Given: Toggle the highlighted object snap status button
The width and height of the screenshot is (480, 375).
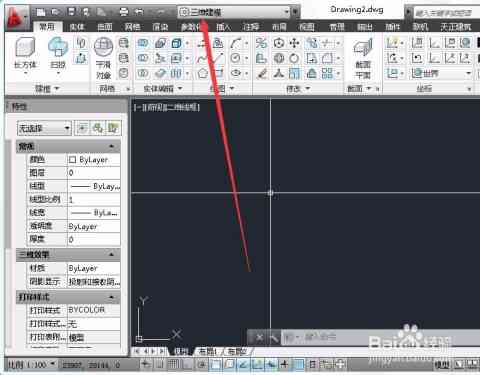Looking at the screenshot, I should coord(216,364).
